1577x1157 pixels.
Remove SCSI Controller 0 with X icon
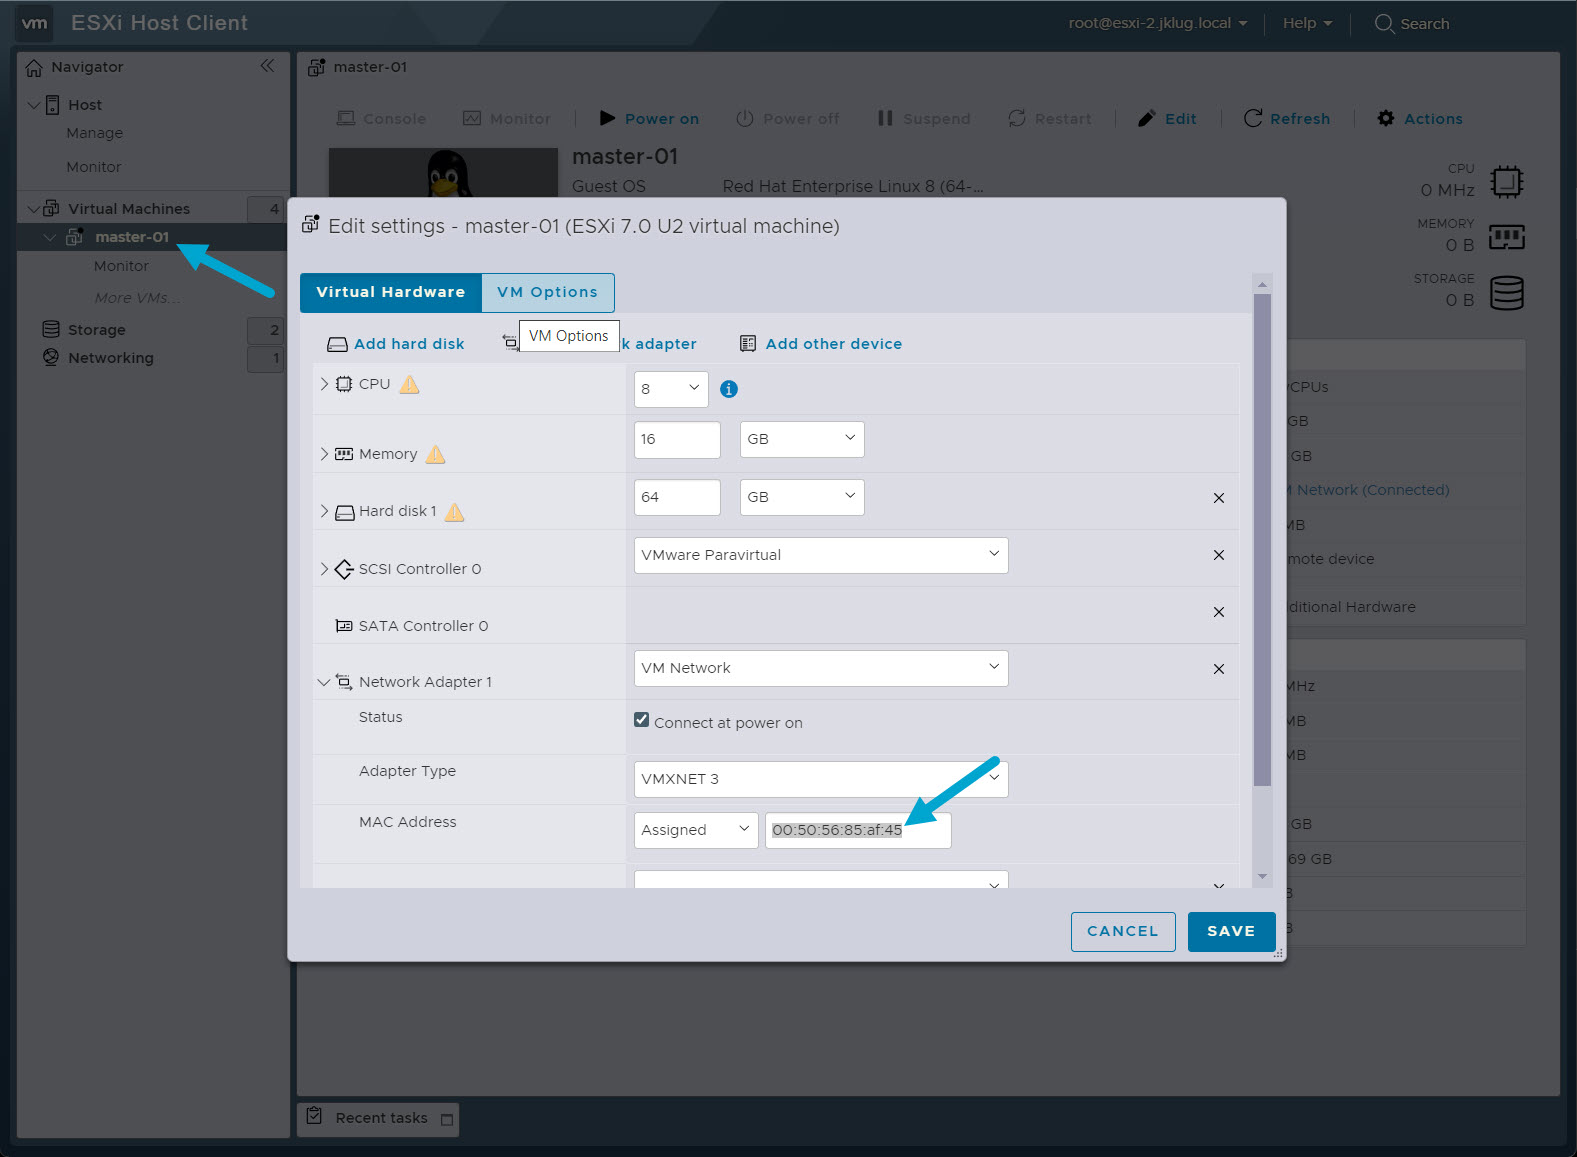click(x=1218, y=555)
